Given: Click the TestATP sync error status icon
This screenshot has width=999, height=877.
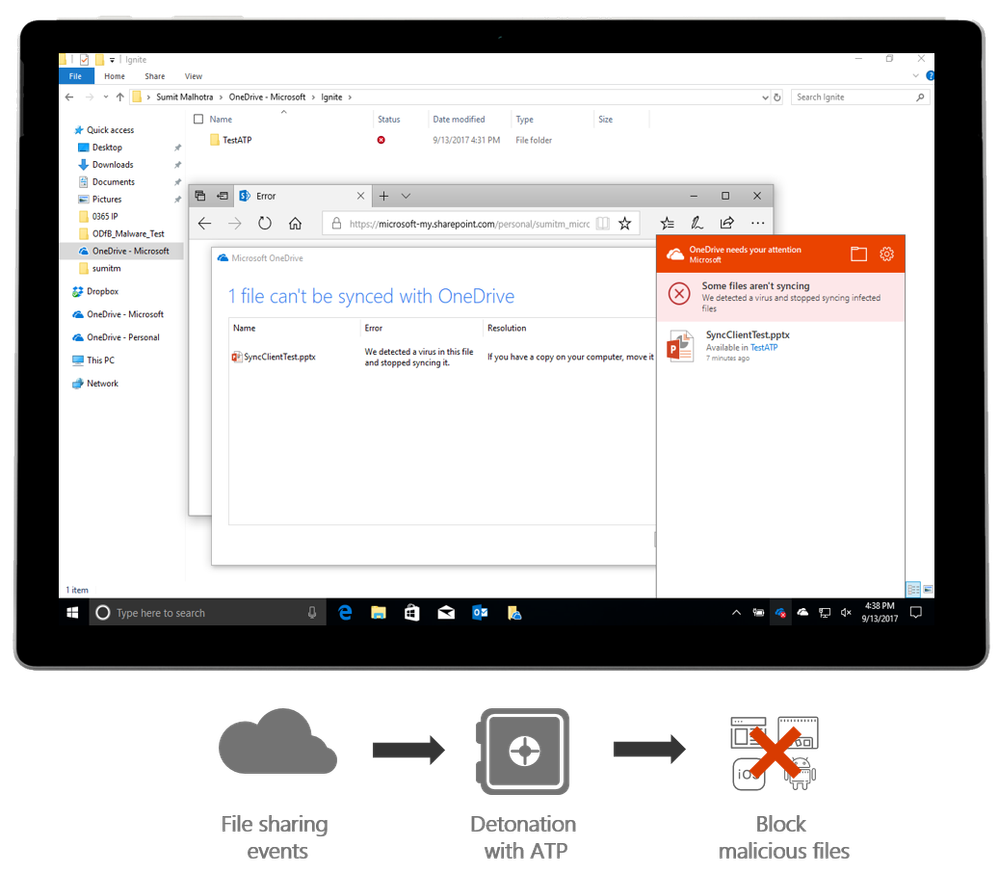Looking at the screenshot, I should pyautogui.click(x=381, y=140).
